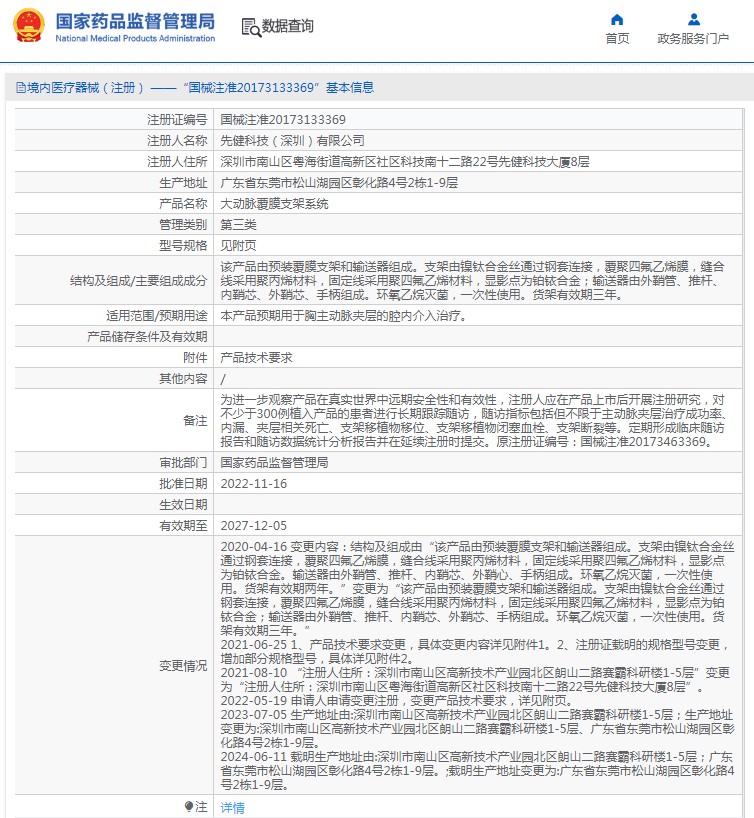The height and width of the screenshot is (818, 754).
Task: Click the 批准日期 row label
Action: pos(183,484)
